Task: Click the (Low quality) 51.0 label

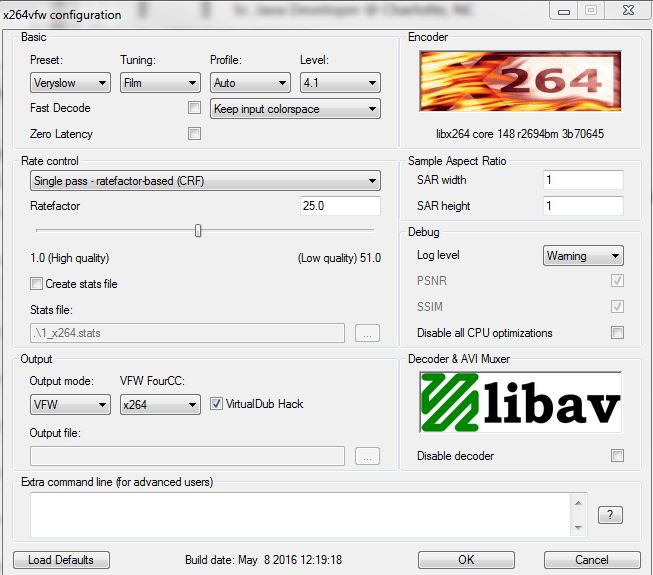Action: coord(339,258)
